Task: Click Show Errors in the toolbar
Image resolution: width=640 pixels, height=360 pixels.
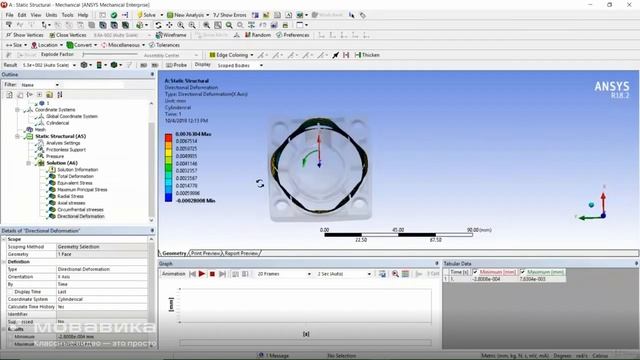Action: point(230,15)
